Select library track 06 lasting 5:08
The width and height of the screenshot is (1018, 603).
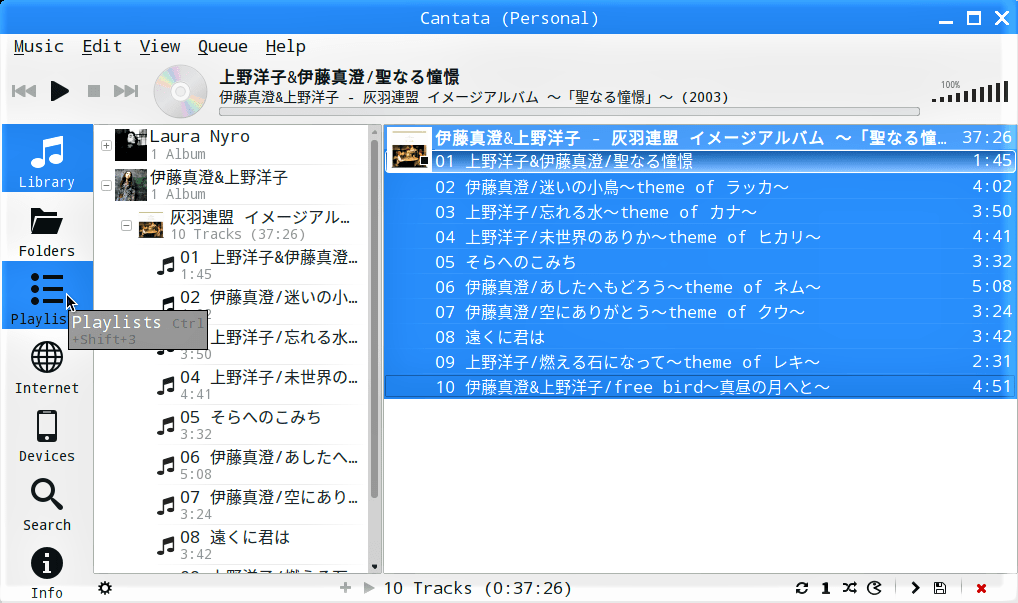[x=260, y=465]
